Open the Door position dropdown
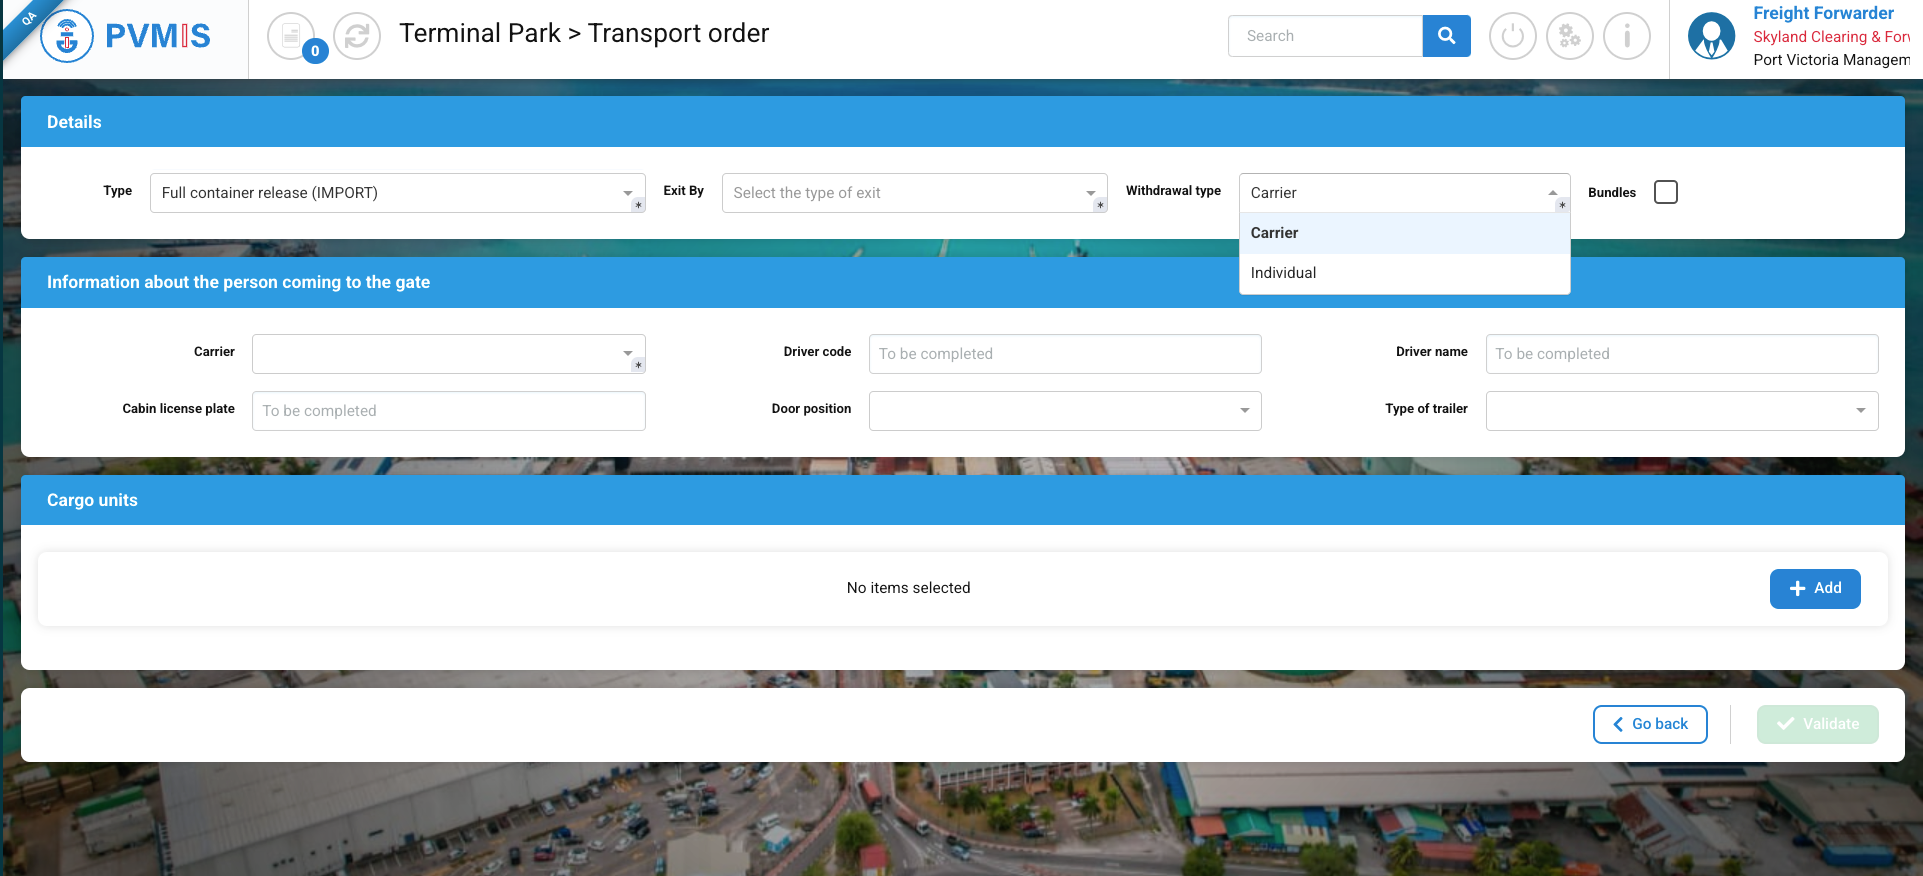This screenshot has height=876, width=1923. [1064, 411]
